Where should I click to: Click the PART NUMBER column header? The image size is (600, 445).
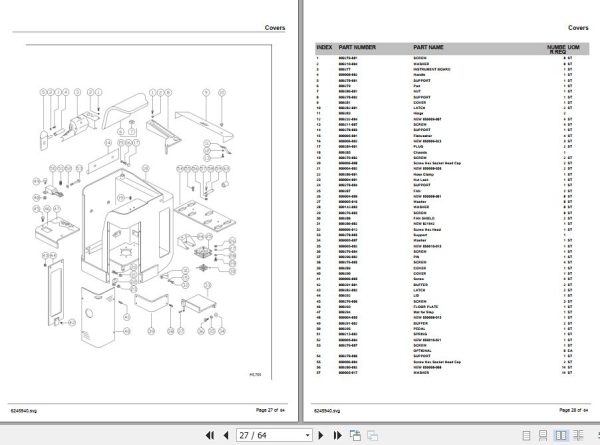[357, 47]
